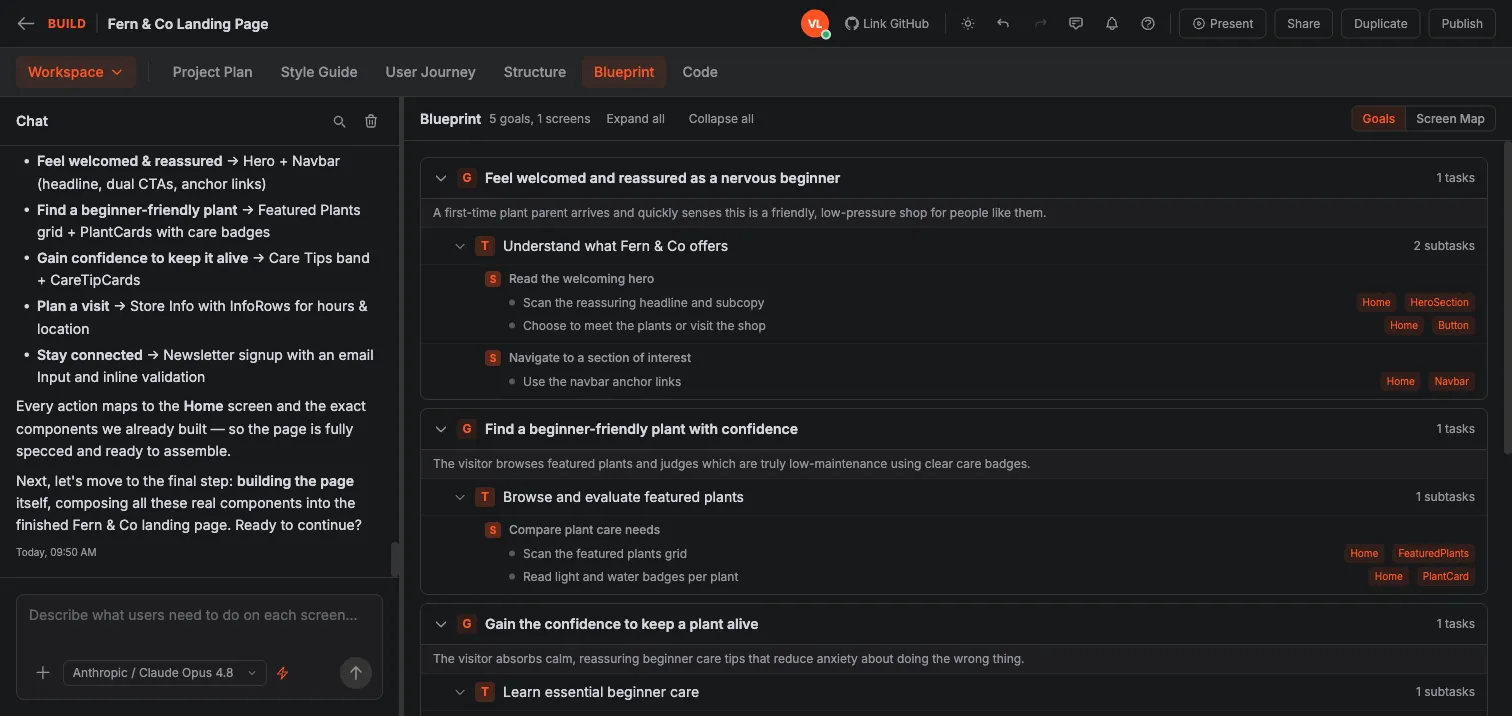Image resolution: width=1512 pixels, height=716 pixels.
Task: Click the plus attach icon in chat
Action: pyautogui.click(x=43, y=673)
